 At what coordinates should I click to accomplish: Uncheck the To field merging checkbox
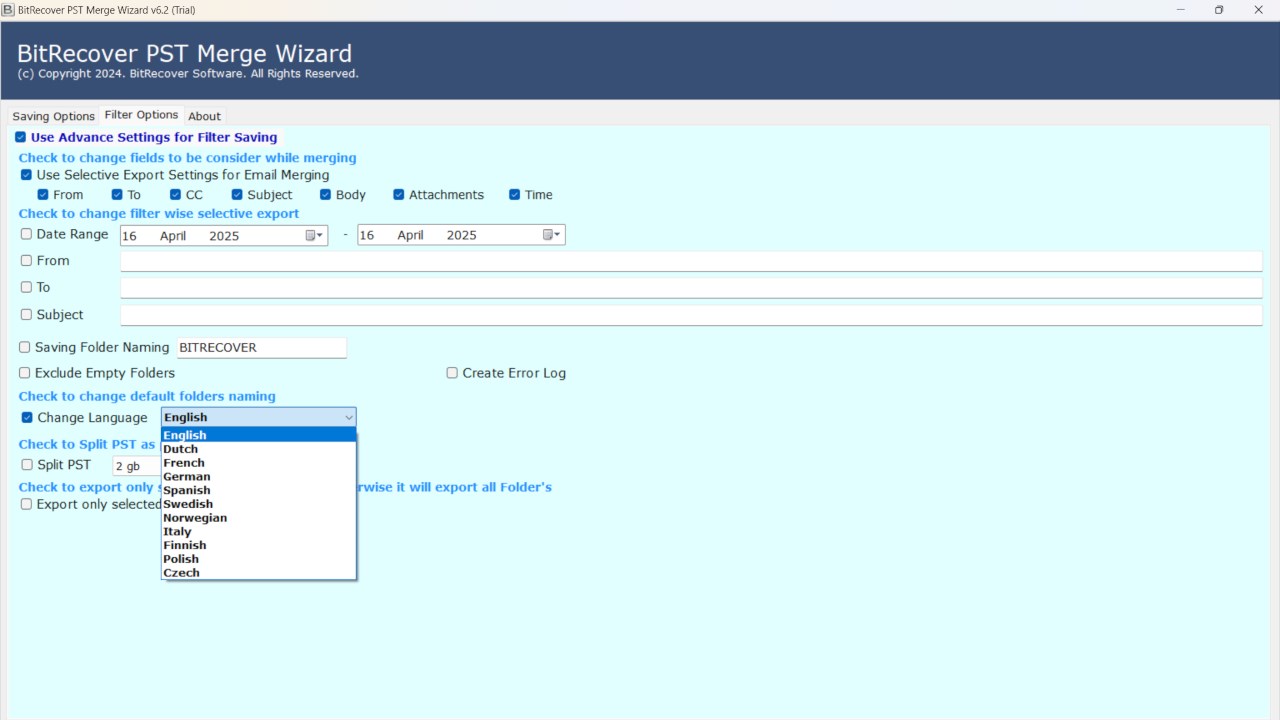(x=117, y=195)
